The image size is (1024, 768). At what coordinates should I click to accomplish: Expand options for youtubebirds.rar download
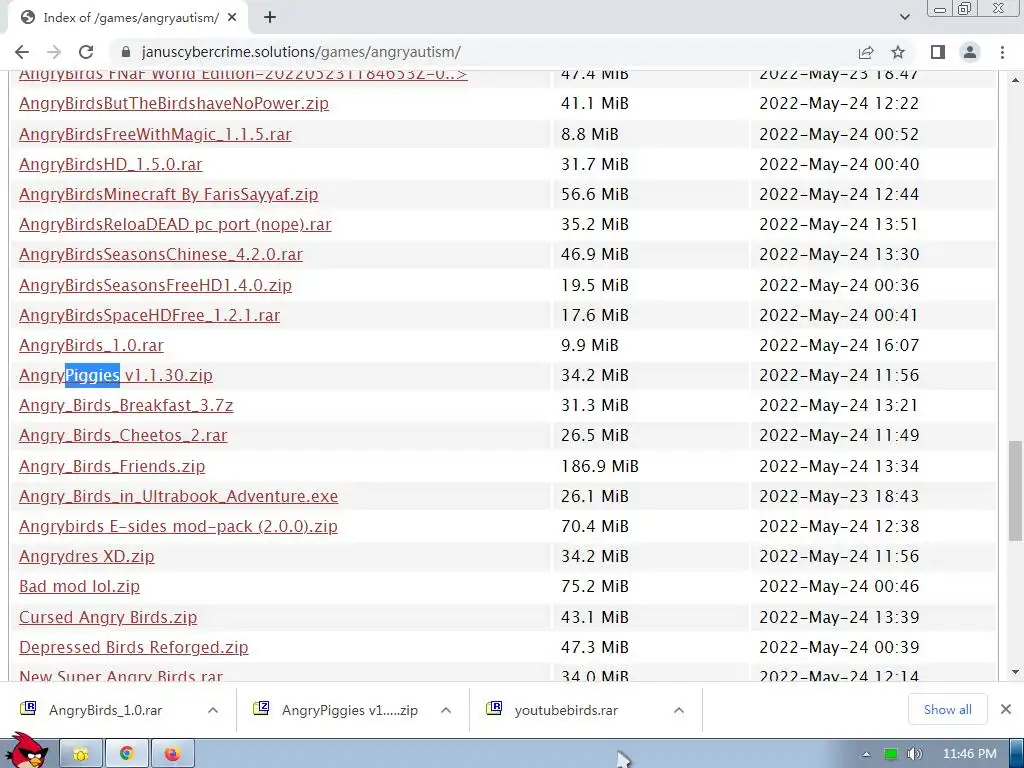pyautogui.click(x=679, y=710)
